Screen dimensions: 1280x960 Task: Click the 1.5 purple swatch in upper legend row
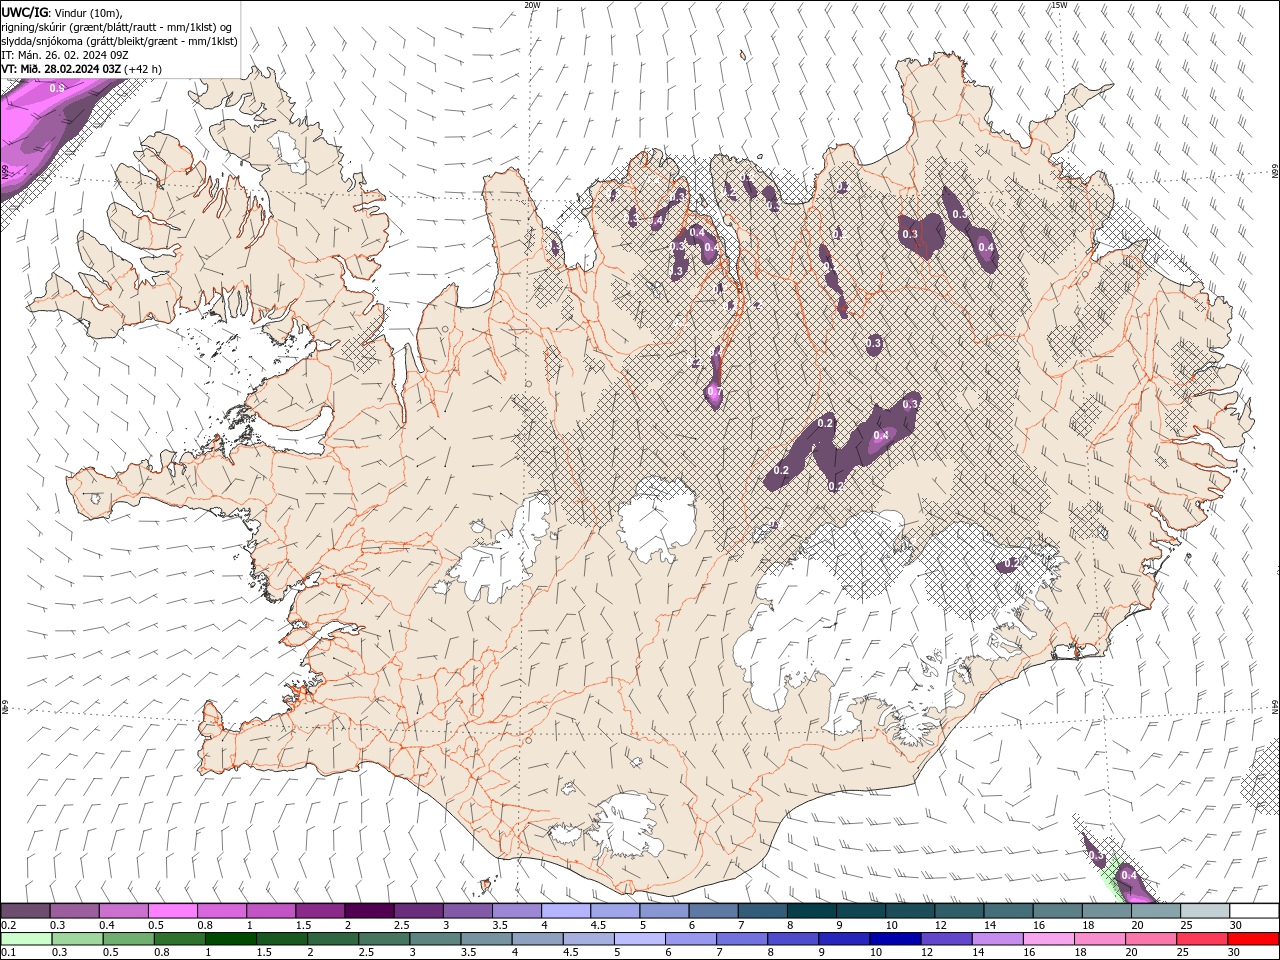pos(320,911)
